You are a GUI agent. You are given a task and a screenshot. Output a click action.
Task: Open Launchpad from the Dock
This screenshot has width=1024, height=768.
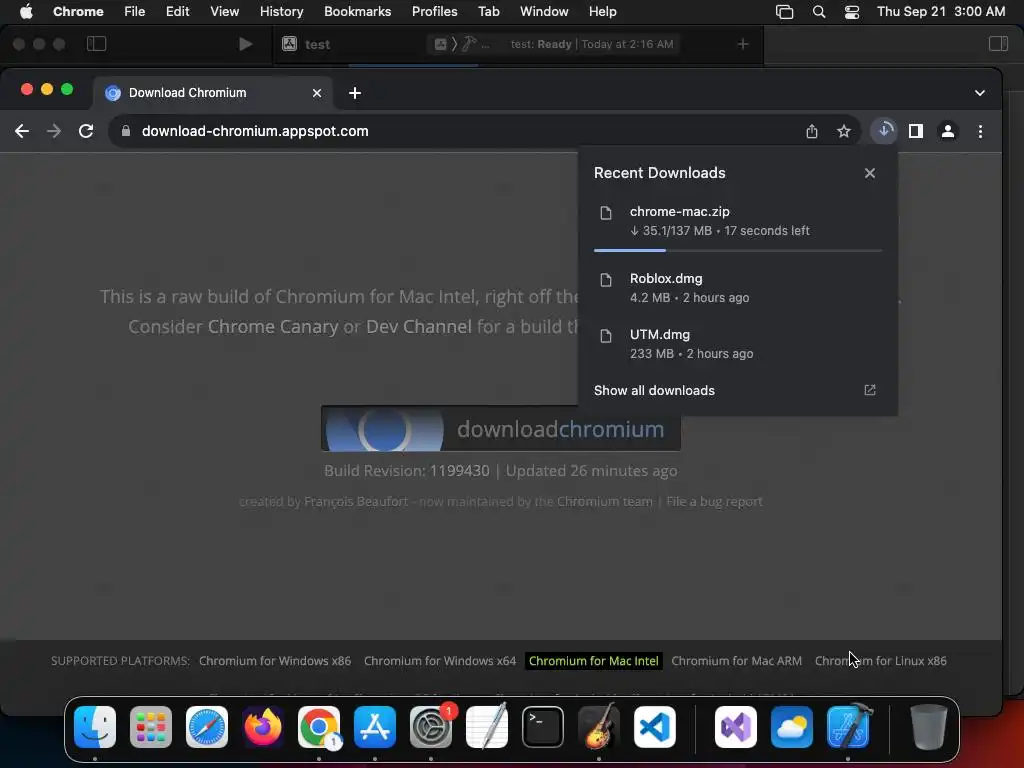click(x=151, y=727)
